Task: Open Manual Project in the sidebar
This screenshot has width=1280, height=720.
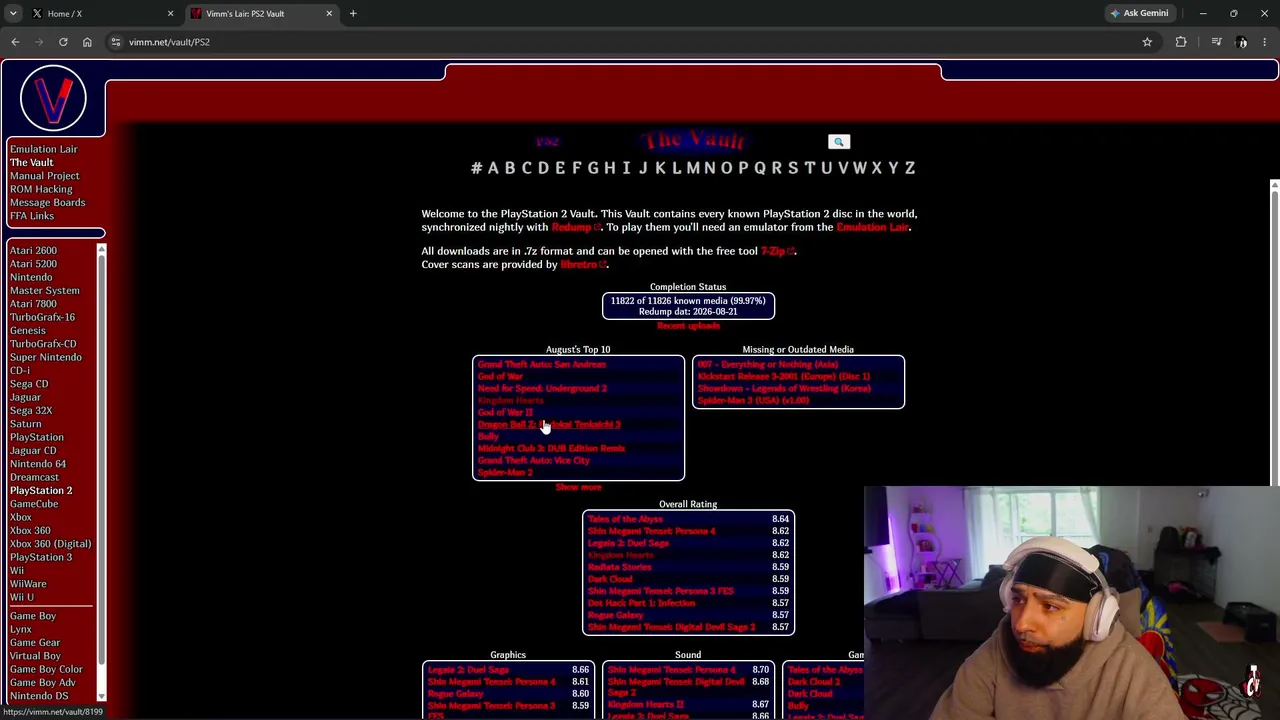Action: pos(45,176)
